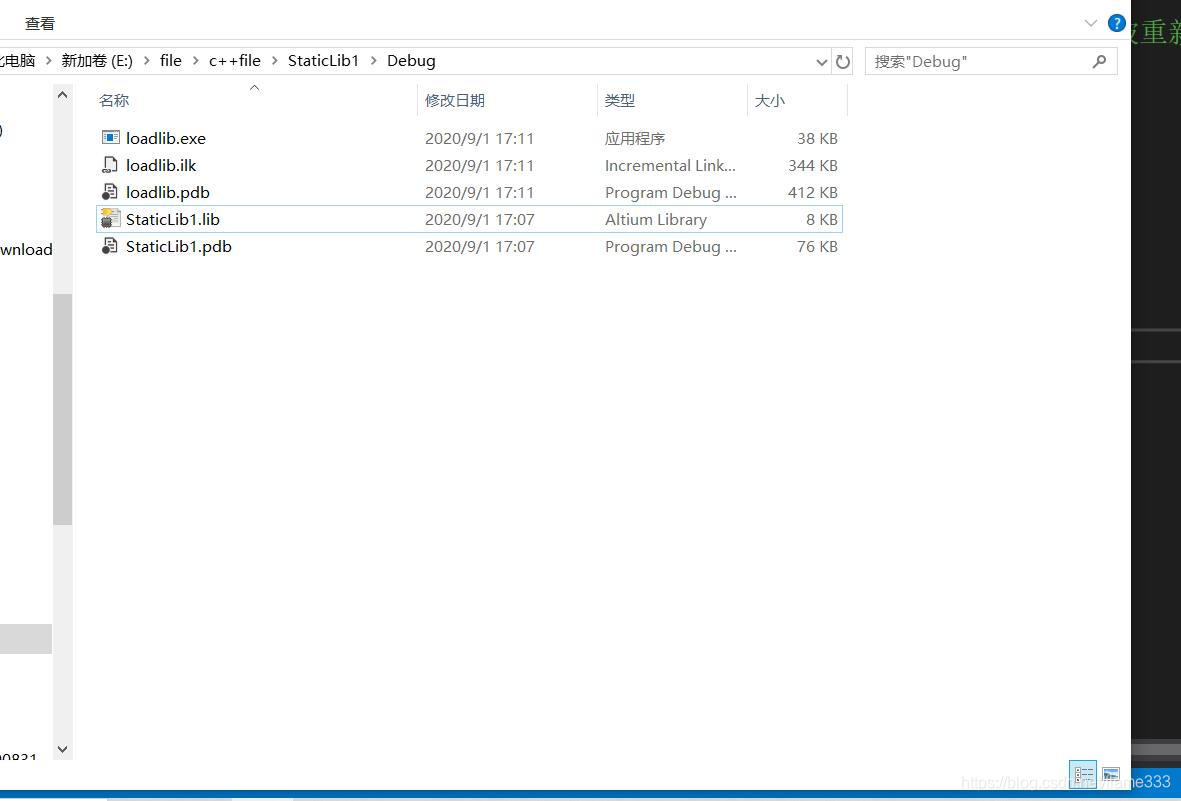The width and height of the screenshot is (1181, 801).
Task: Click type cell Altium Library
Action: [x=656, y=220]
